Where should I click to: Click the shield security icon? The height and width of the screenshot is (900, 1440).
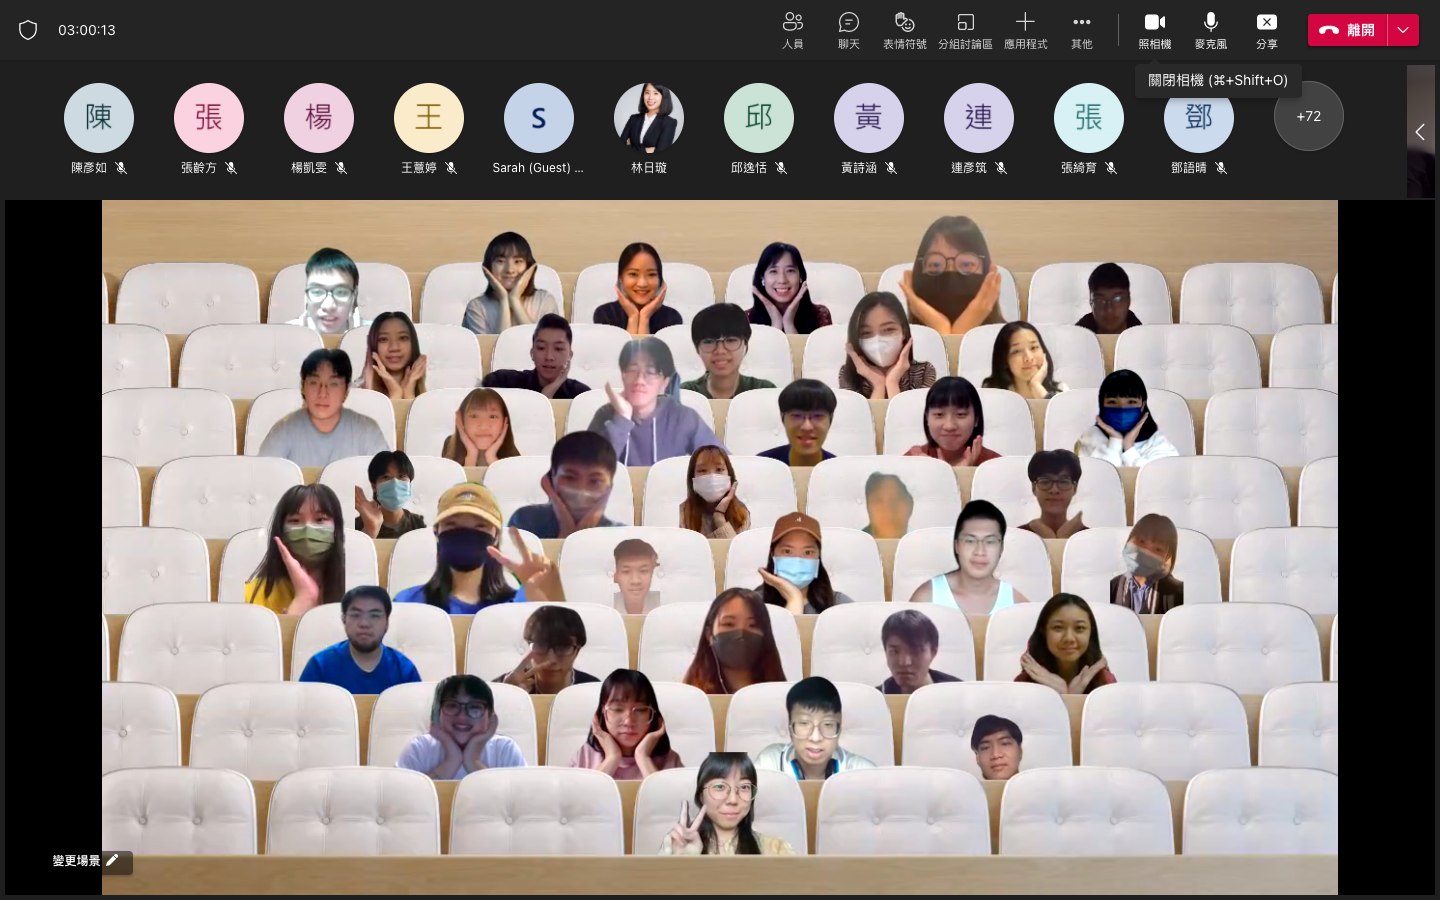point(28,30)
